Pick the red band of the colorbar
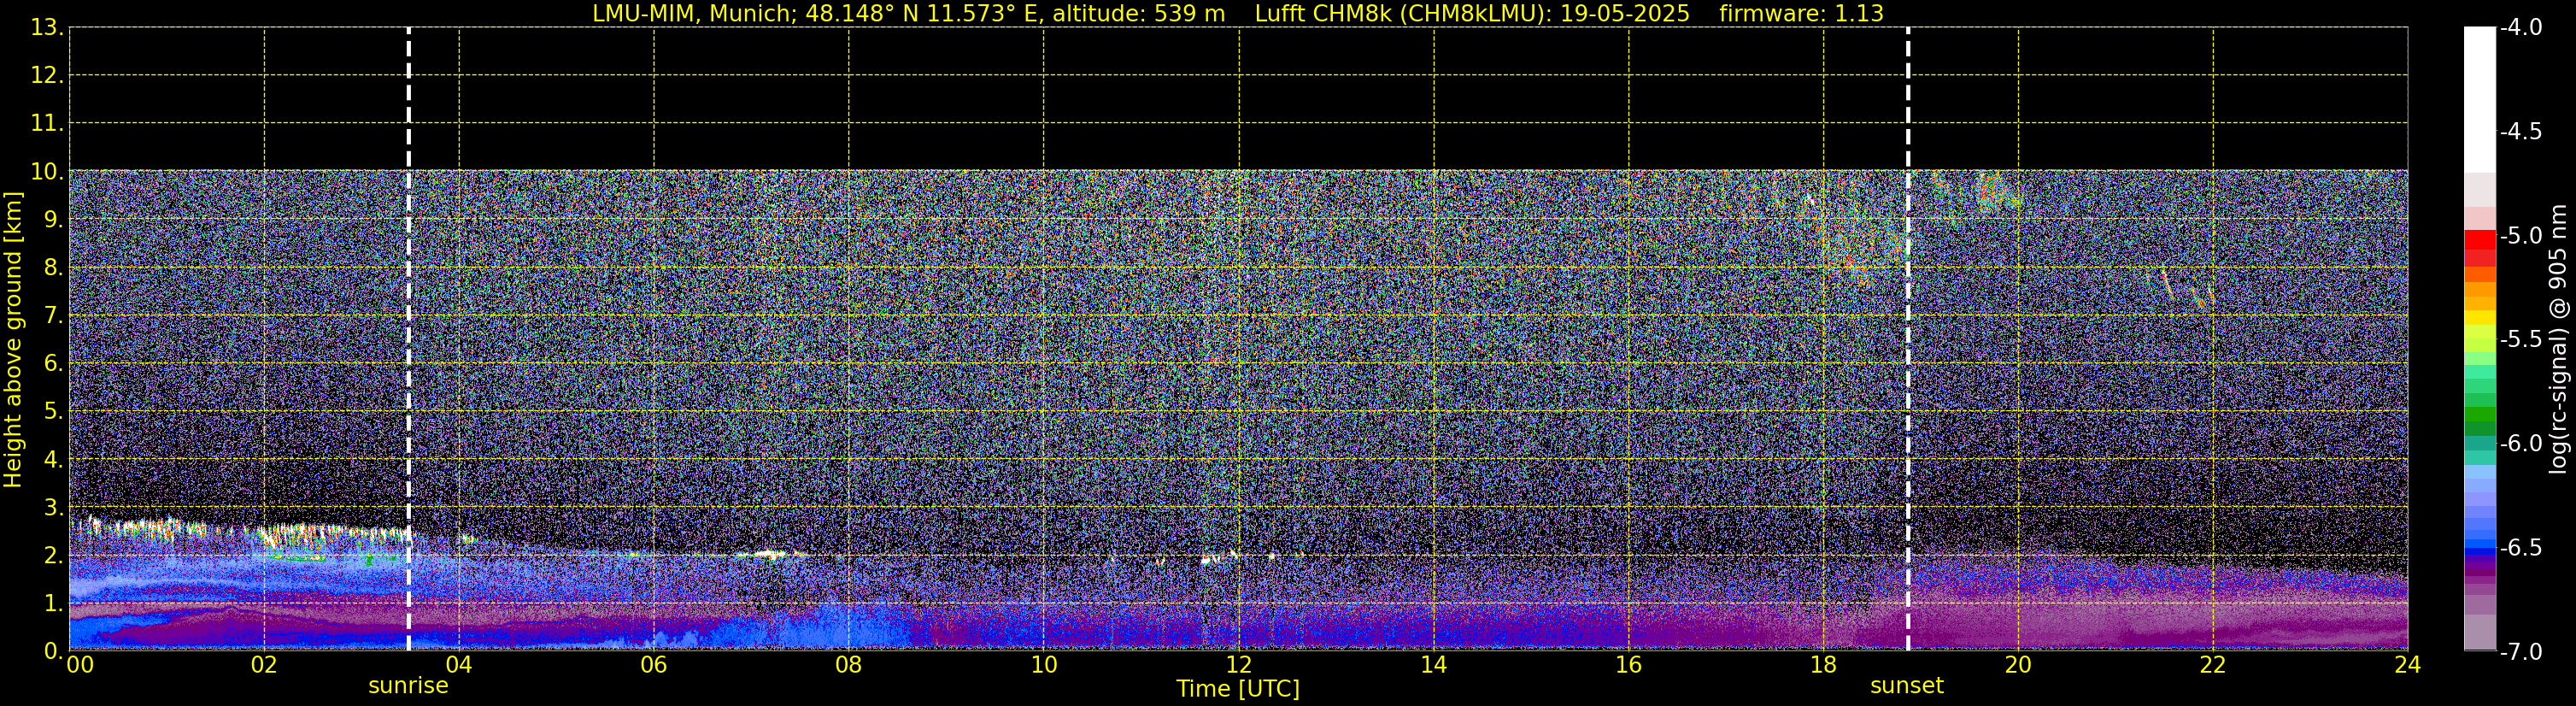Viewport: 2576px width, 706px height. (2479, 240)
